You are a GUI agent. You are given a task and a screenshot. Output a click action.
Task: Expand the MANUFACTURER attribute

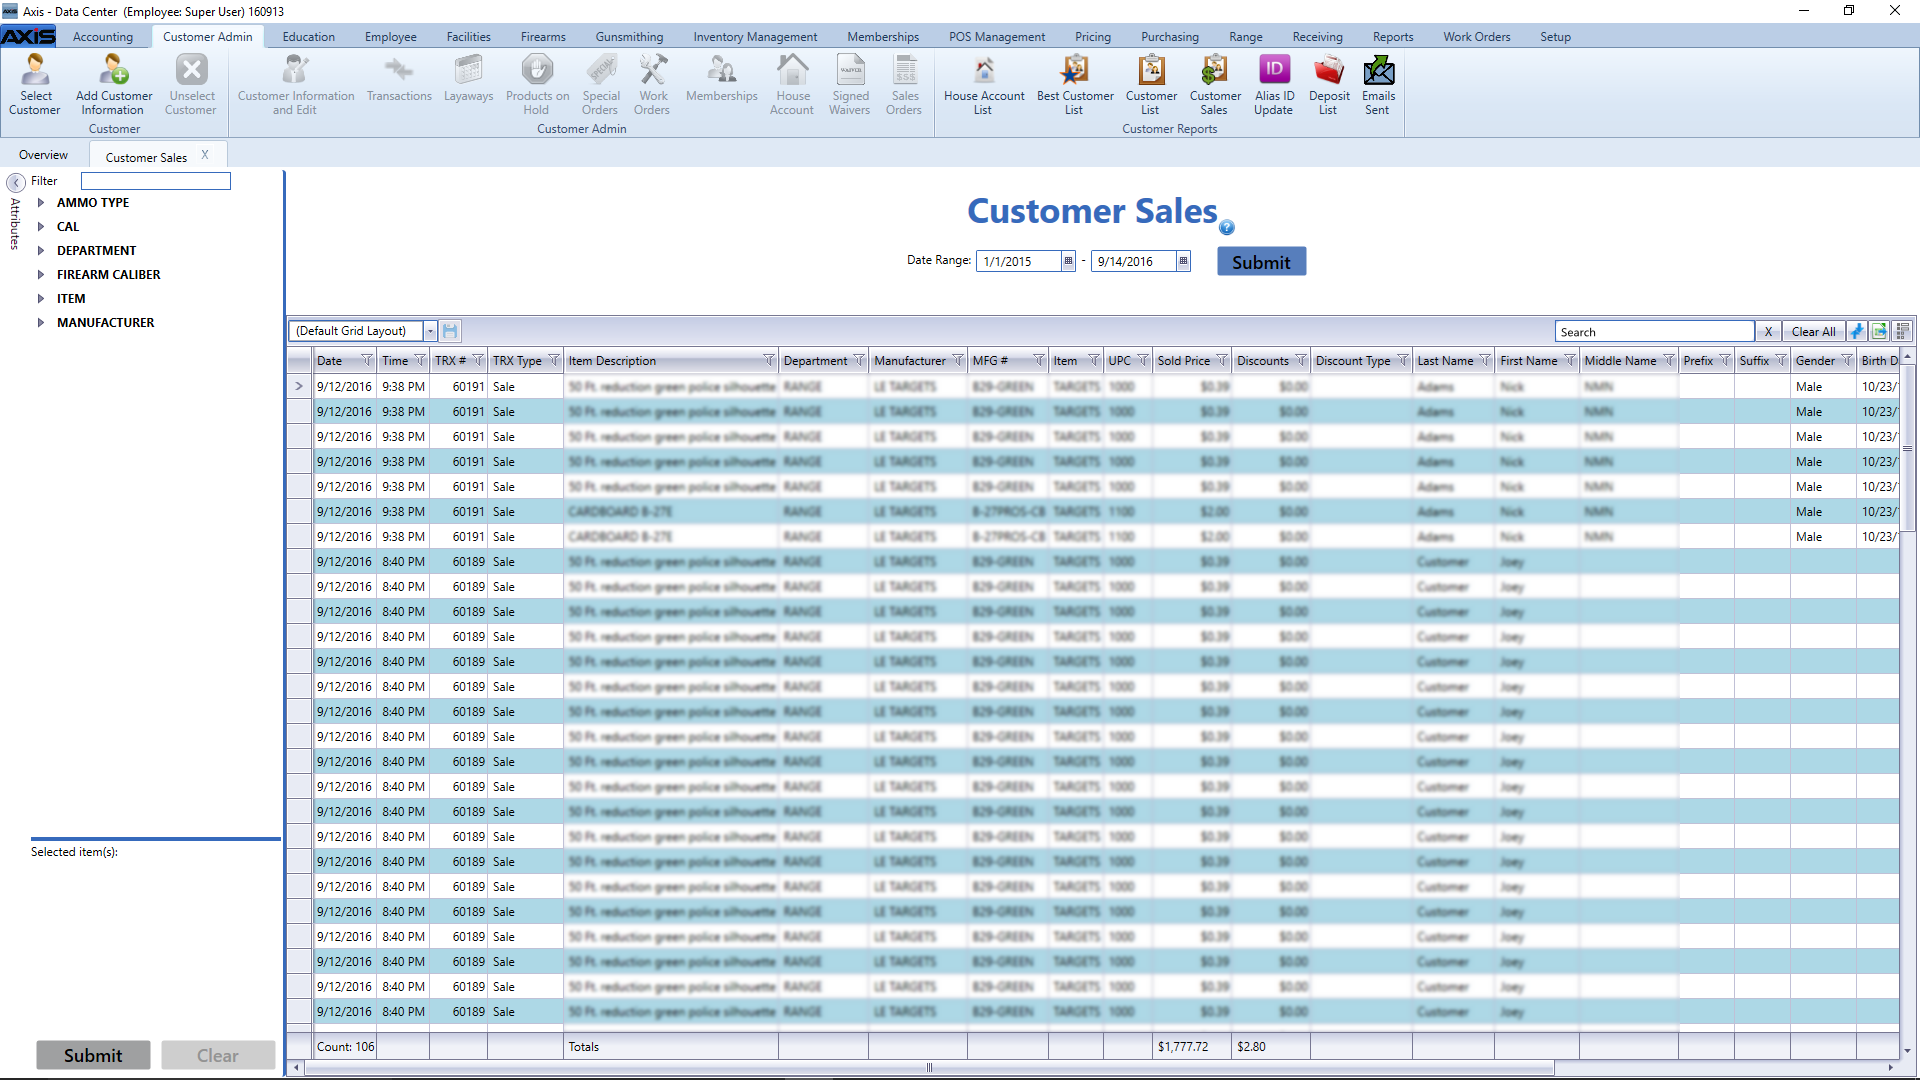41,323
